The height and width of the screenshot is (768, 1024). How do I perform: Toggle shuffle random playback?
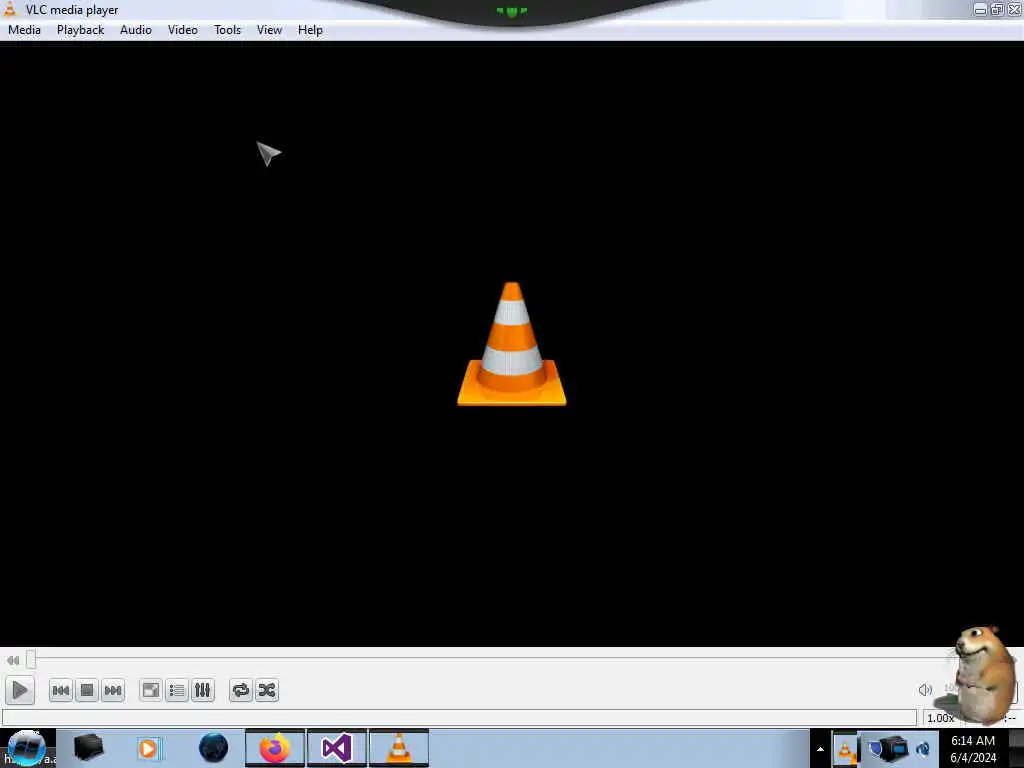pyautogui.click(x=266, y=690)
